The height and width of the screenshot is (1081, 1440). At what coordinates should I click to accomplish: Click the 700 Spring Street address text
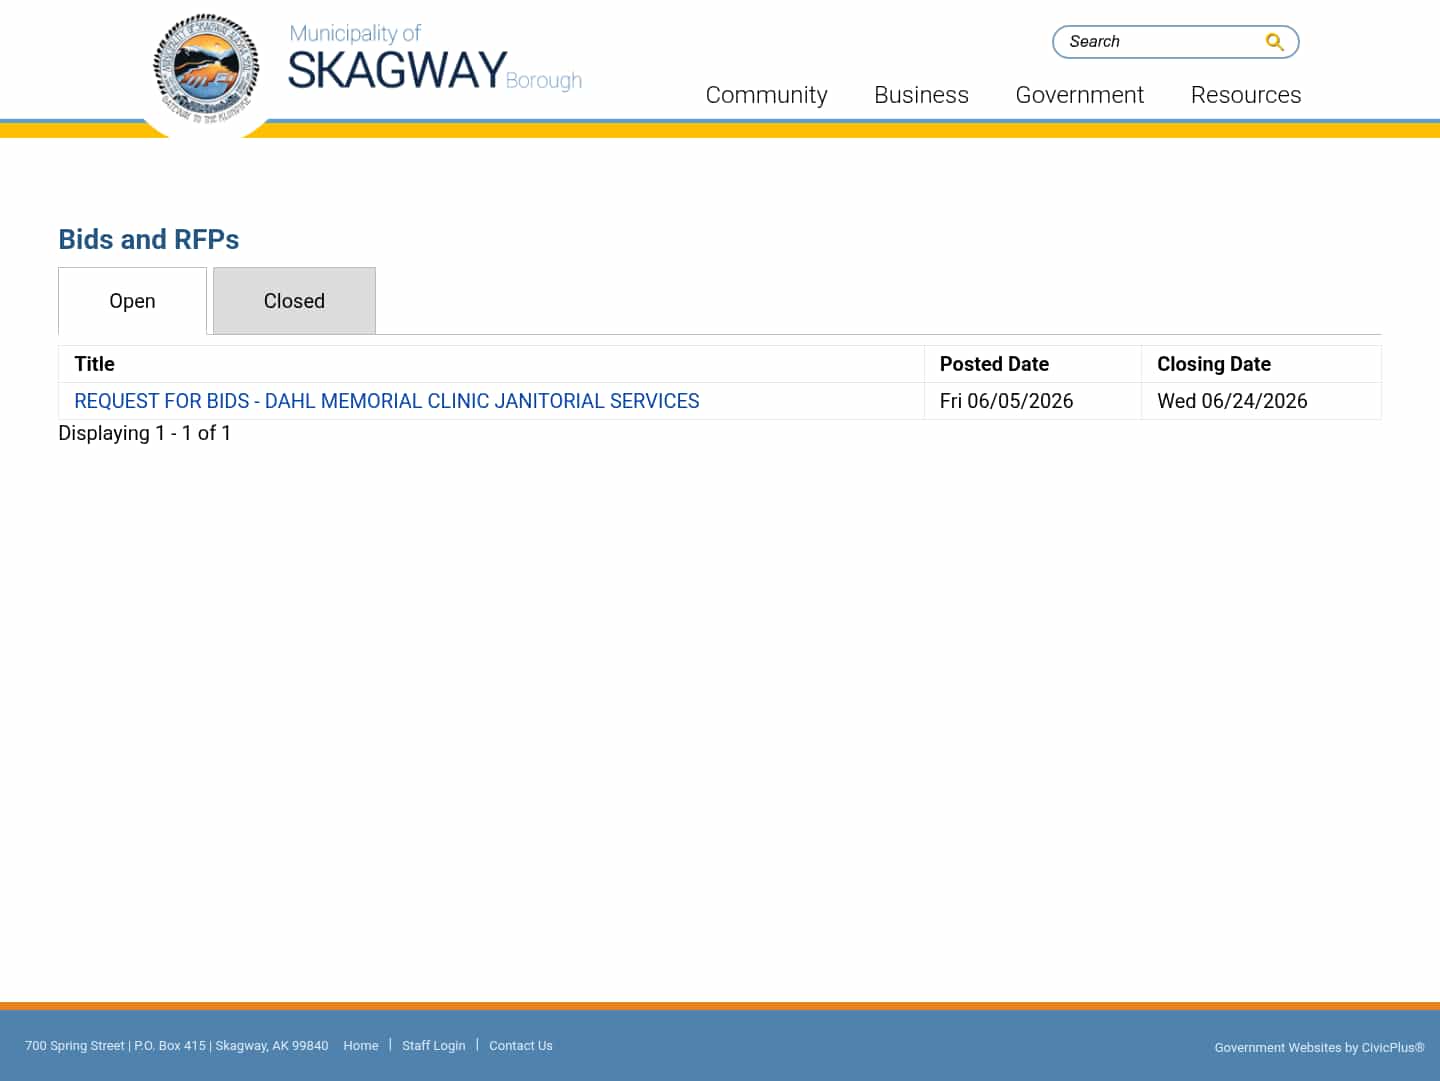[x=176, y=1045]
